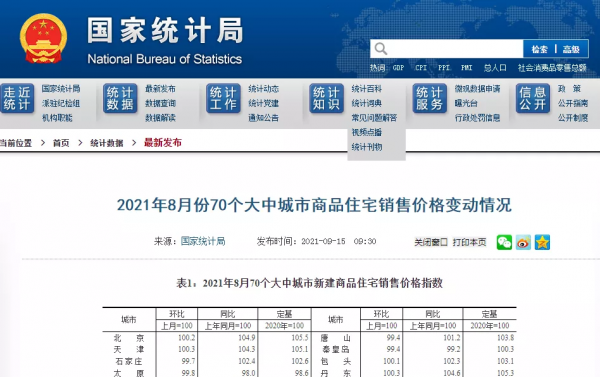Select hot word 社会消费品零售总额

(x=552, y=68)
